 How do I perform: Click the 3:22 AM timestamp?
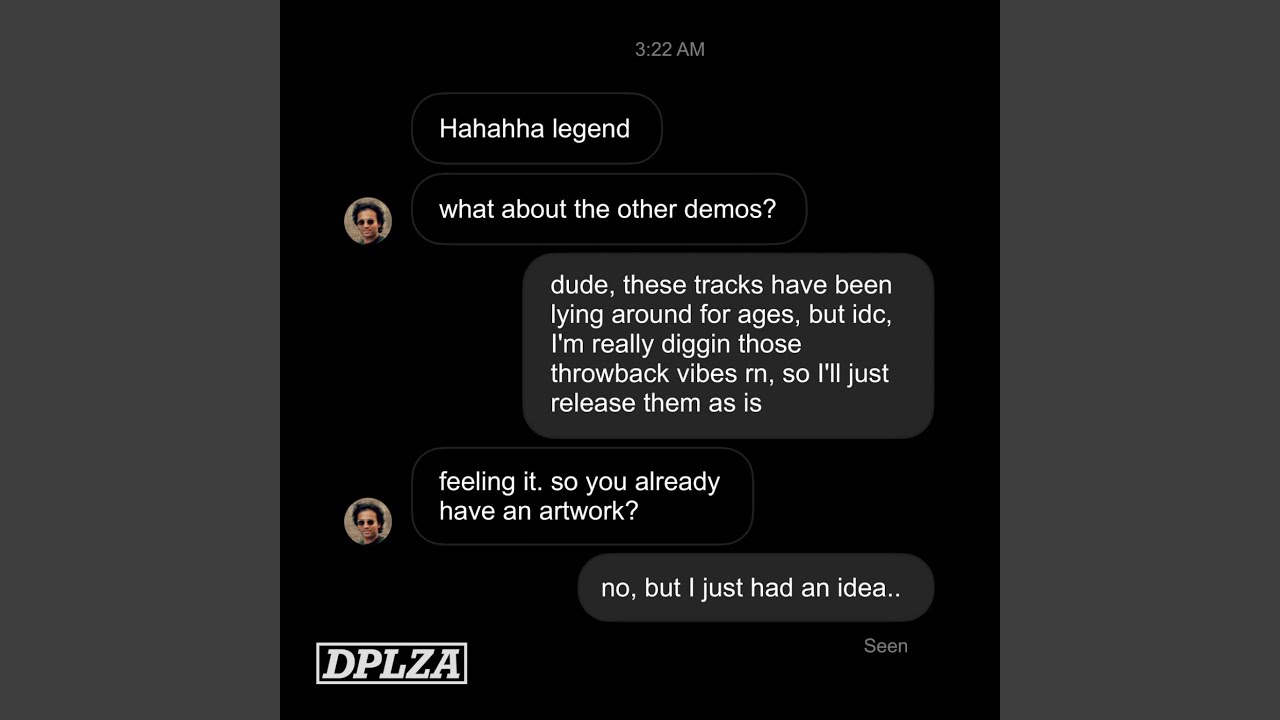tap(670, 49)
